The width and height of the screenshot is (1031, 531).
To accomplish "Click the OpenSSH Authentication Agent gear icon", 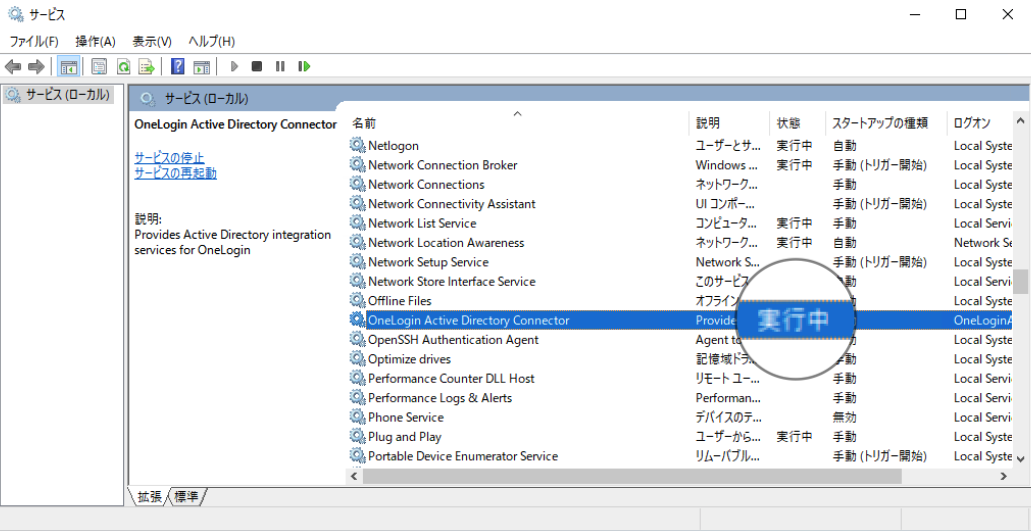I will (x=357, y=339).
